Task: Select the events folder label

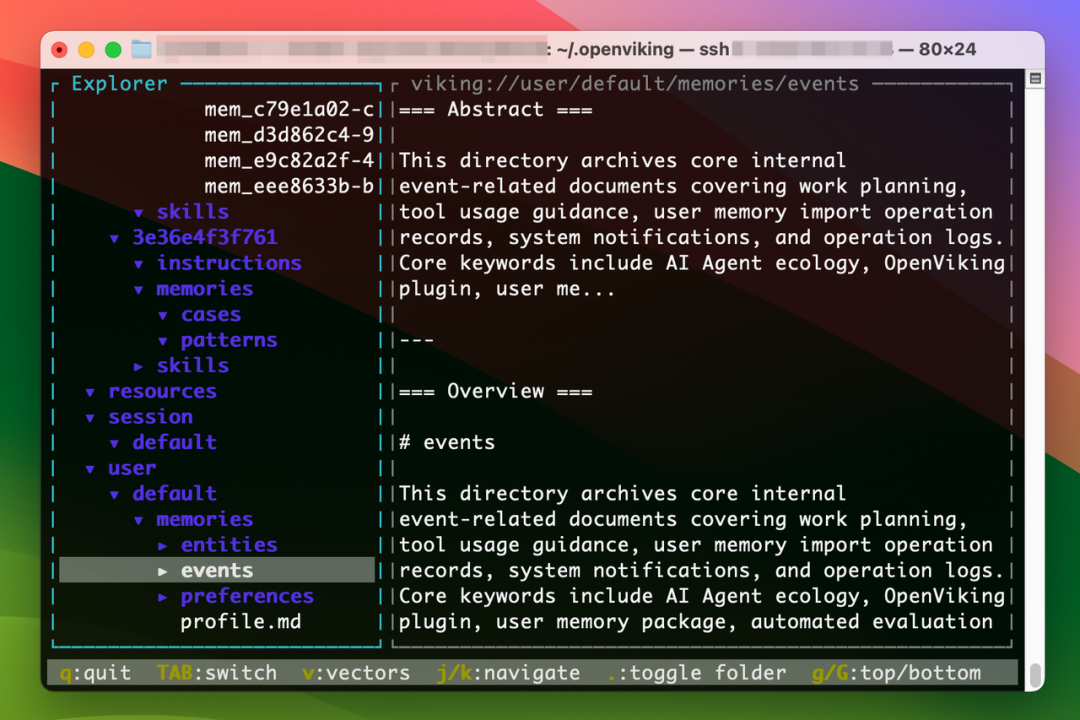Action: click(x=217, y=570)
